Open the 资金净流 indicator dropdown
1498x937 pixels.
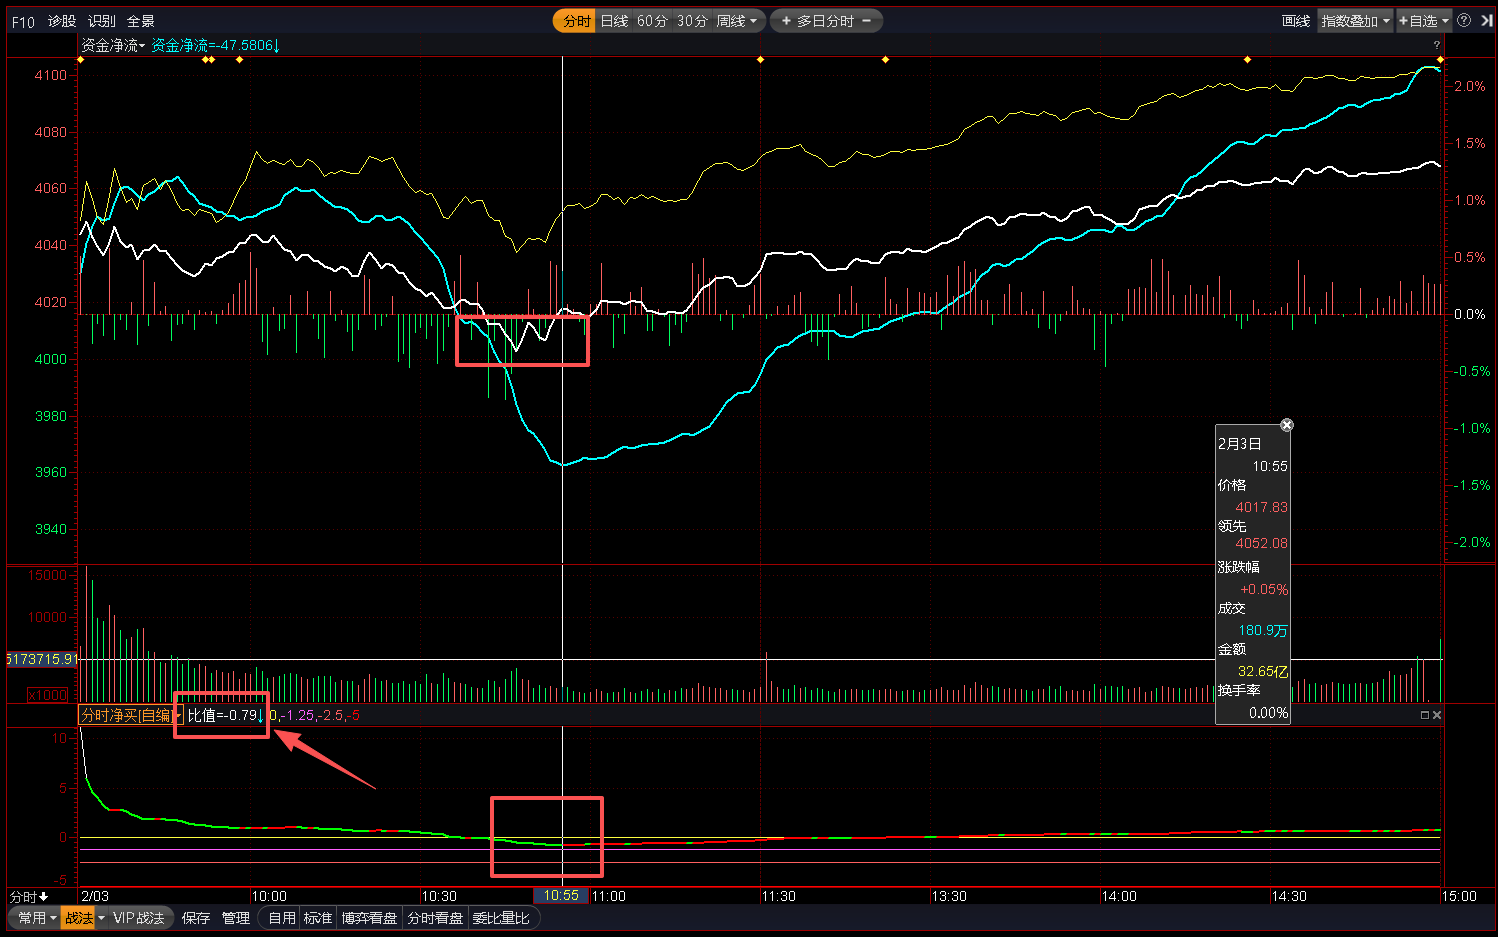tap(112, 45)
